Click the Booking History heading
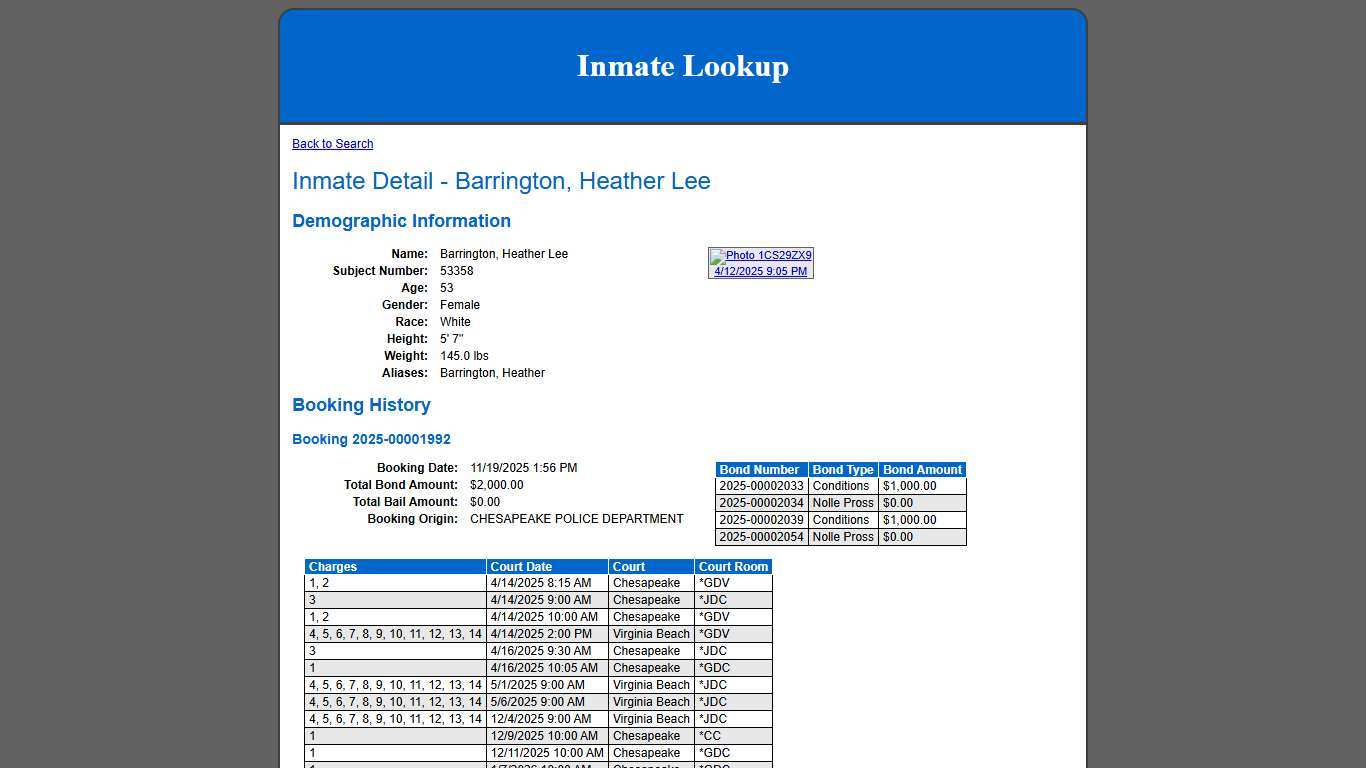 coord(361,405)
